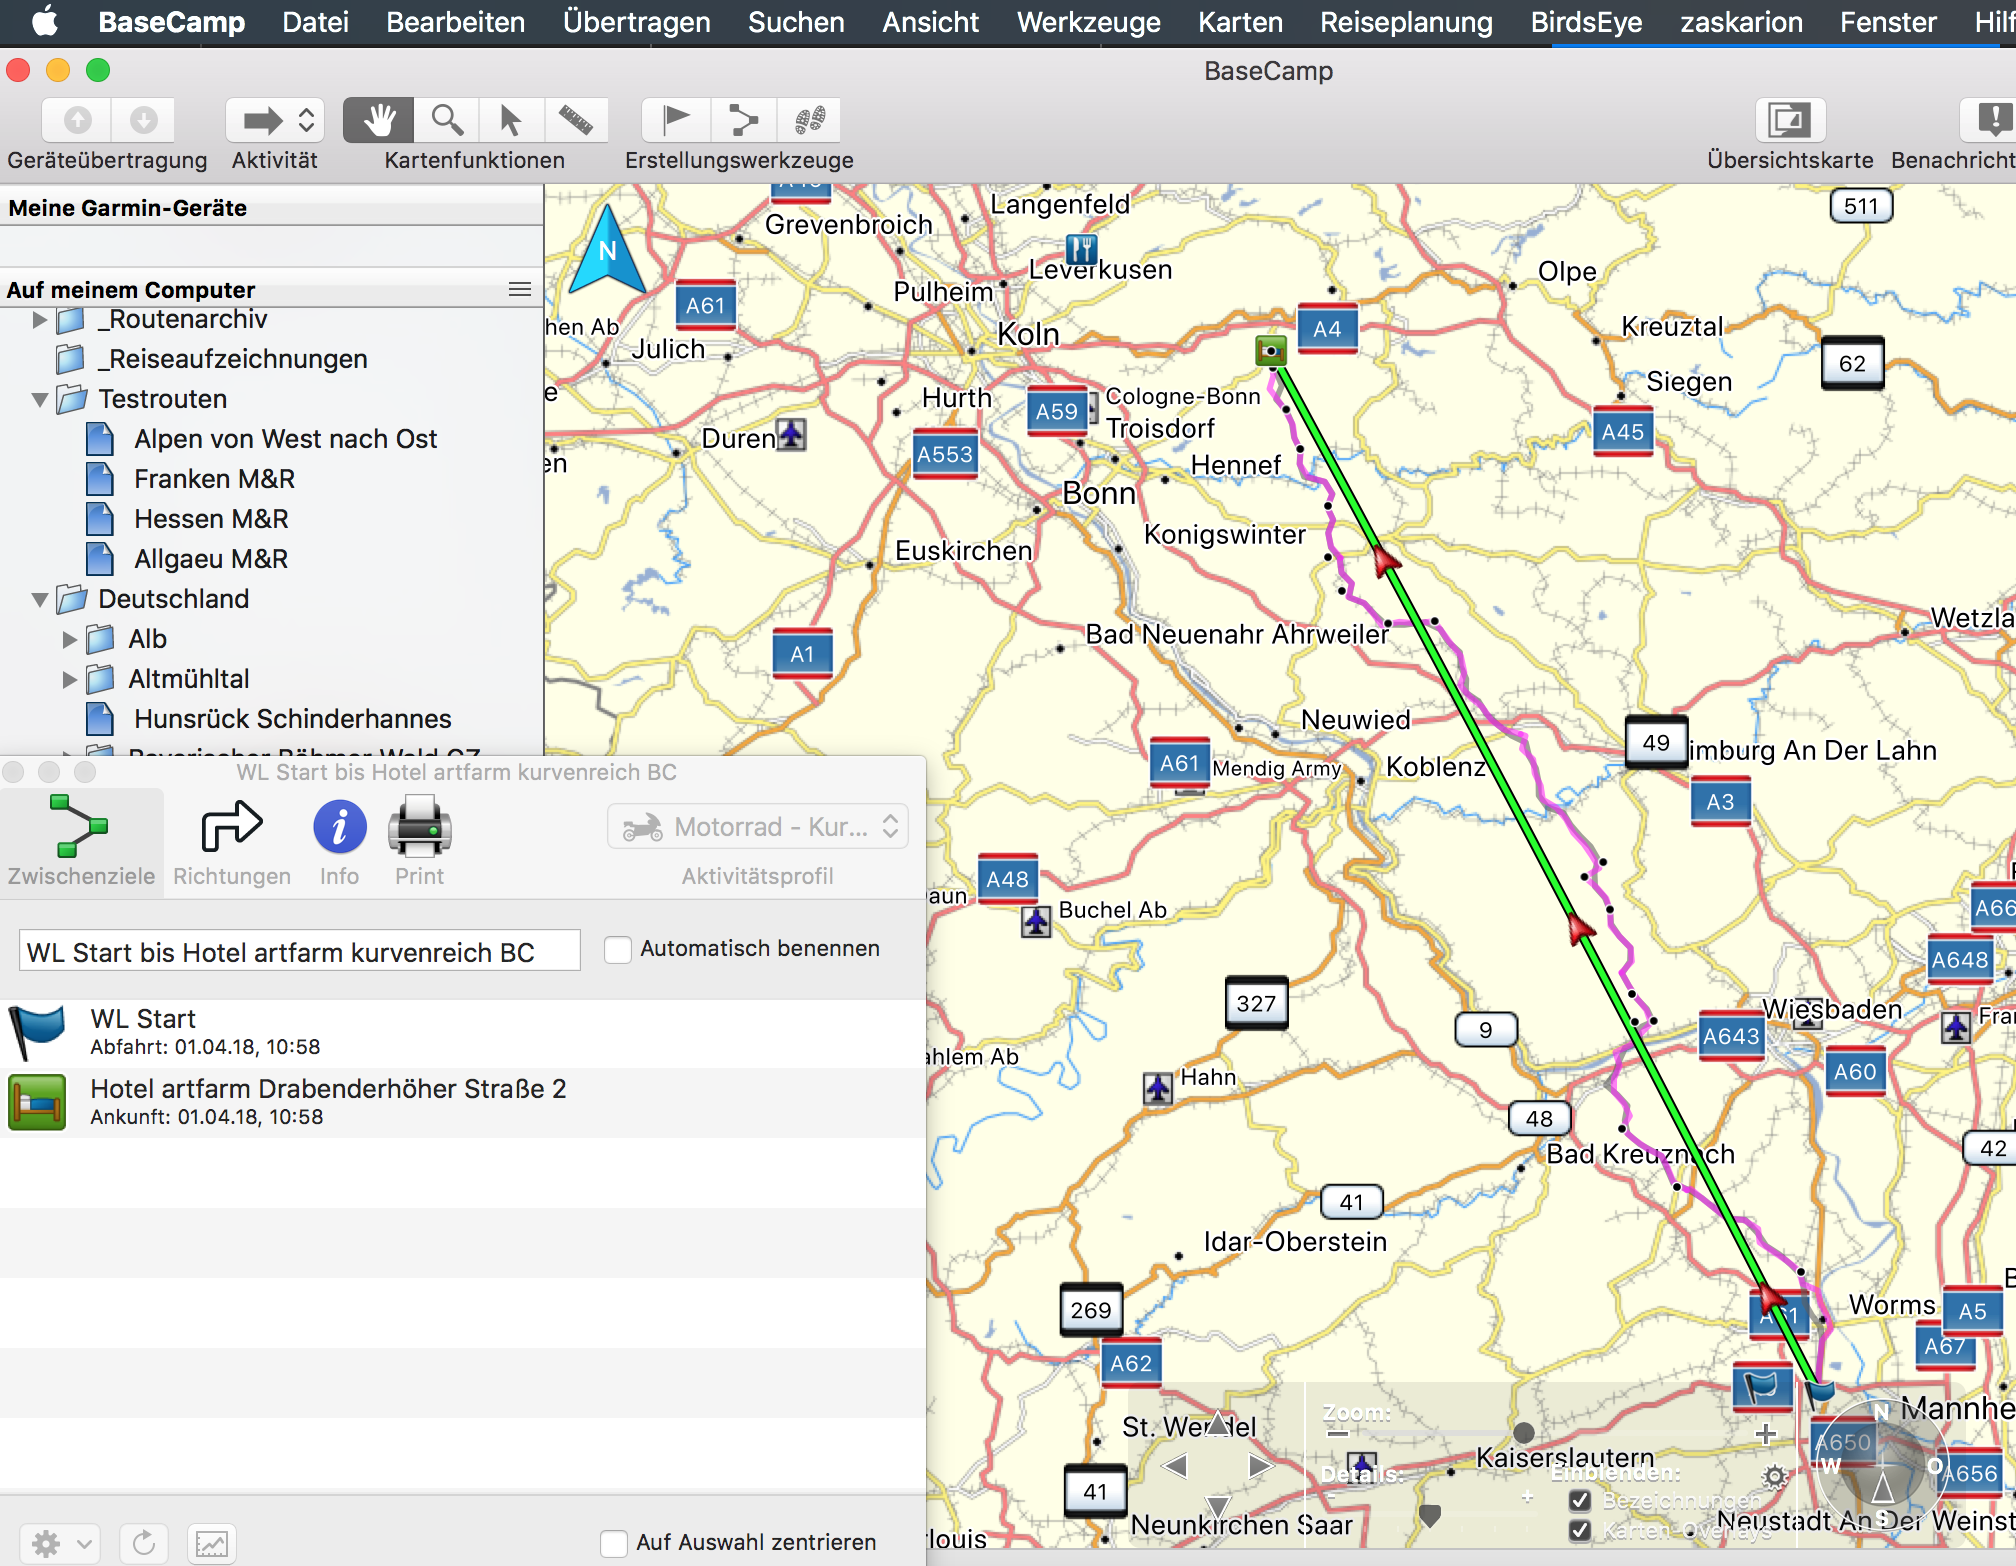
Task: Click the send-to-device upload arrow icon
Action: point(77,121)
